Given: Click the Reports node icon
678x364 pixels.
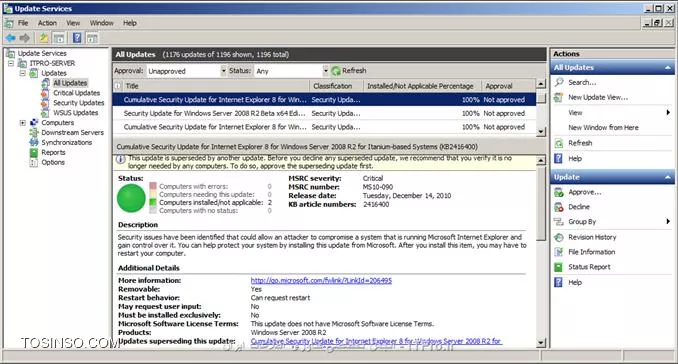Looking at the screenshot, I should (x=34, y=153).
